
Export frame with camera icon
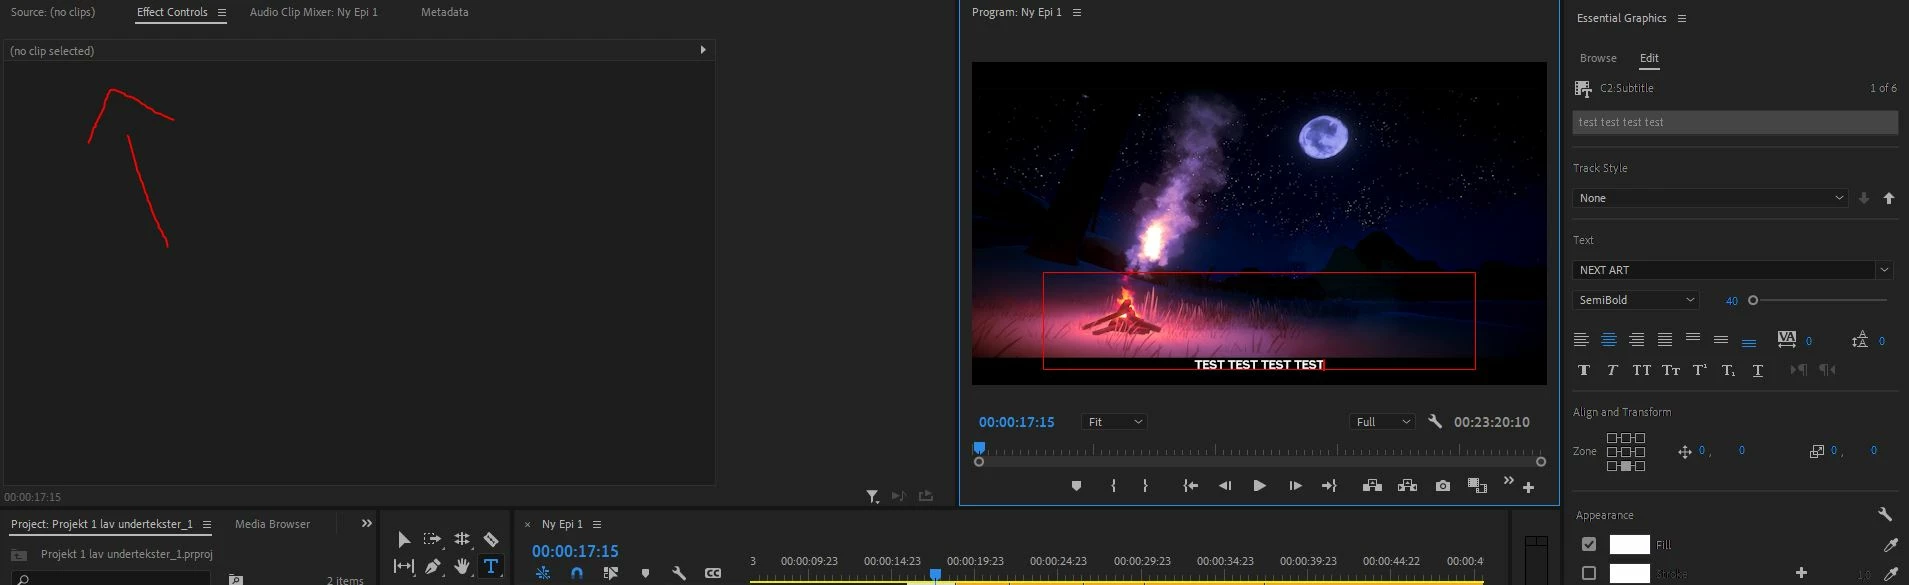point(1442,486)
